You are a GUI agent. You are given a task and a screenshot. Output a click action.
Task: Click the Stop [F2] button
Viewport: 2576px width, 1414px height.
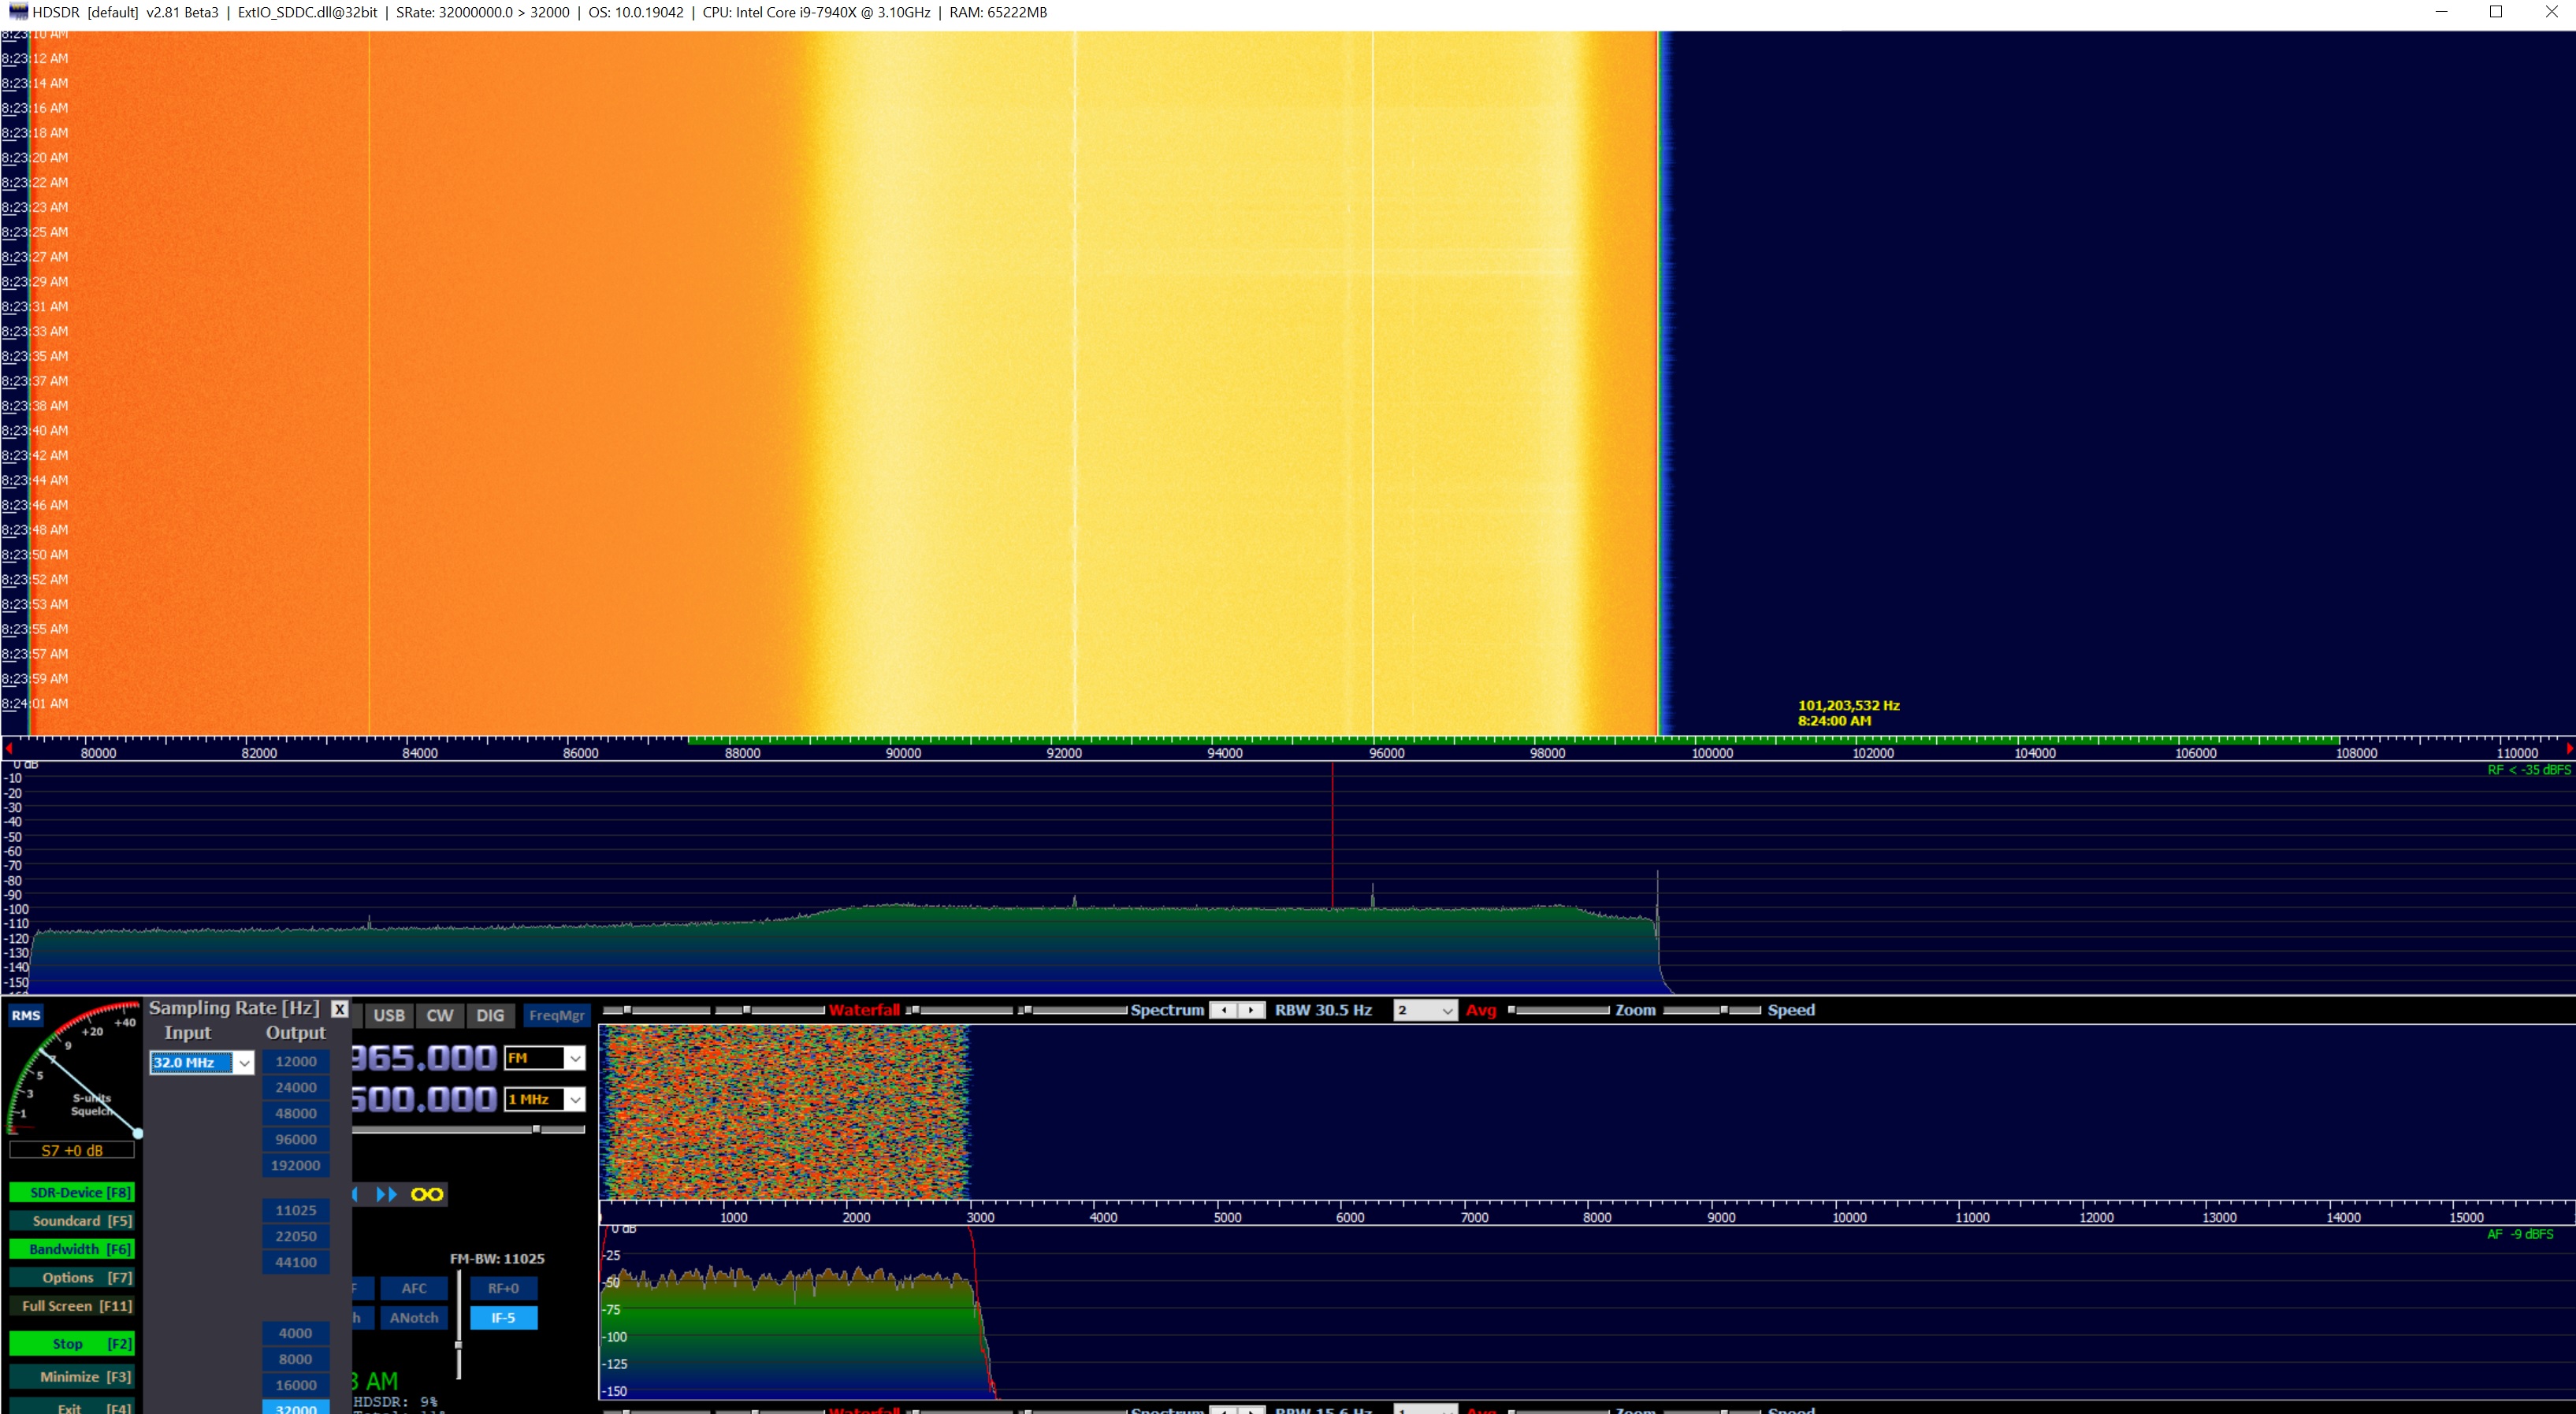click(x=71, y=1343)
